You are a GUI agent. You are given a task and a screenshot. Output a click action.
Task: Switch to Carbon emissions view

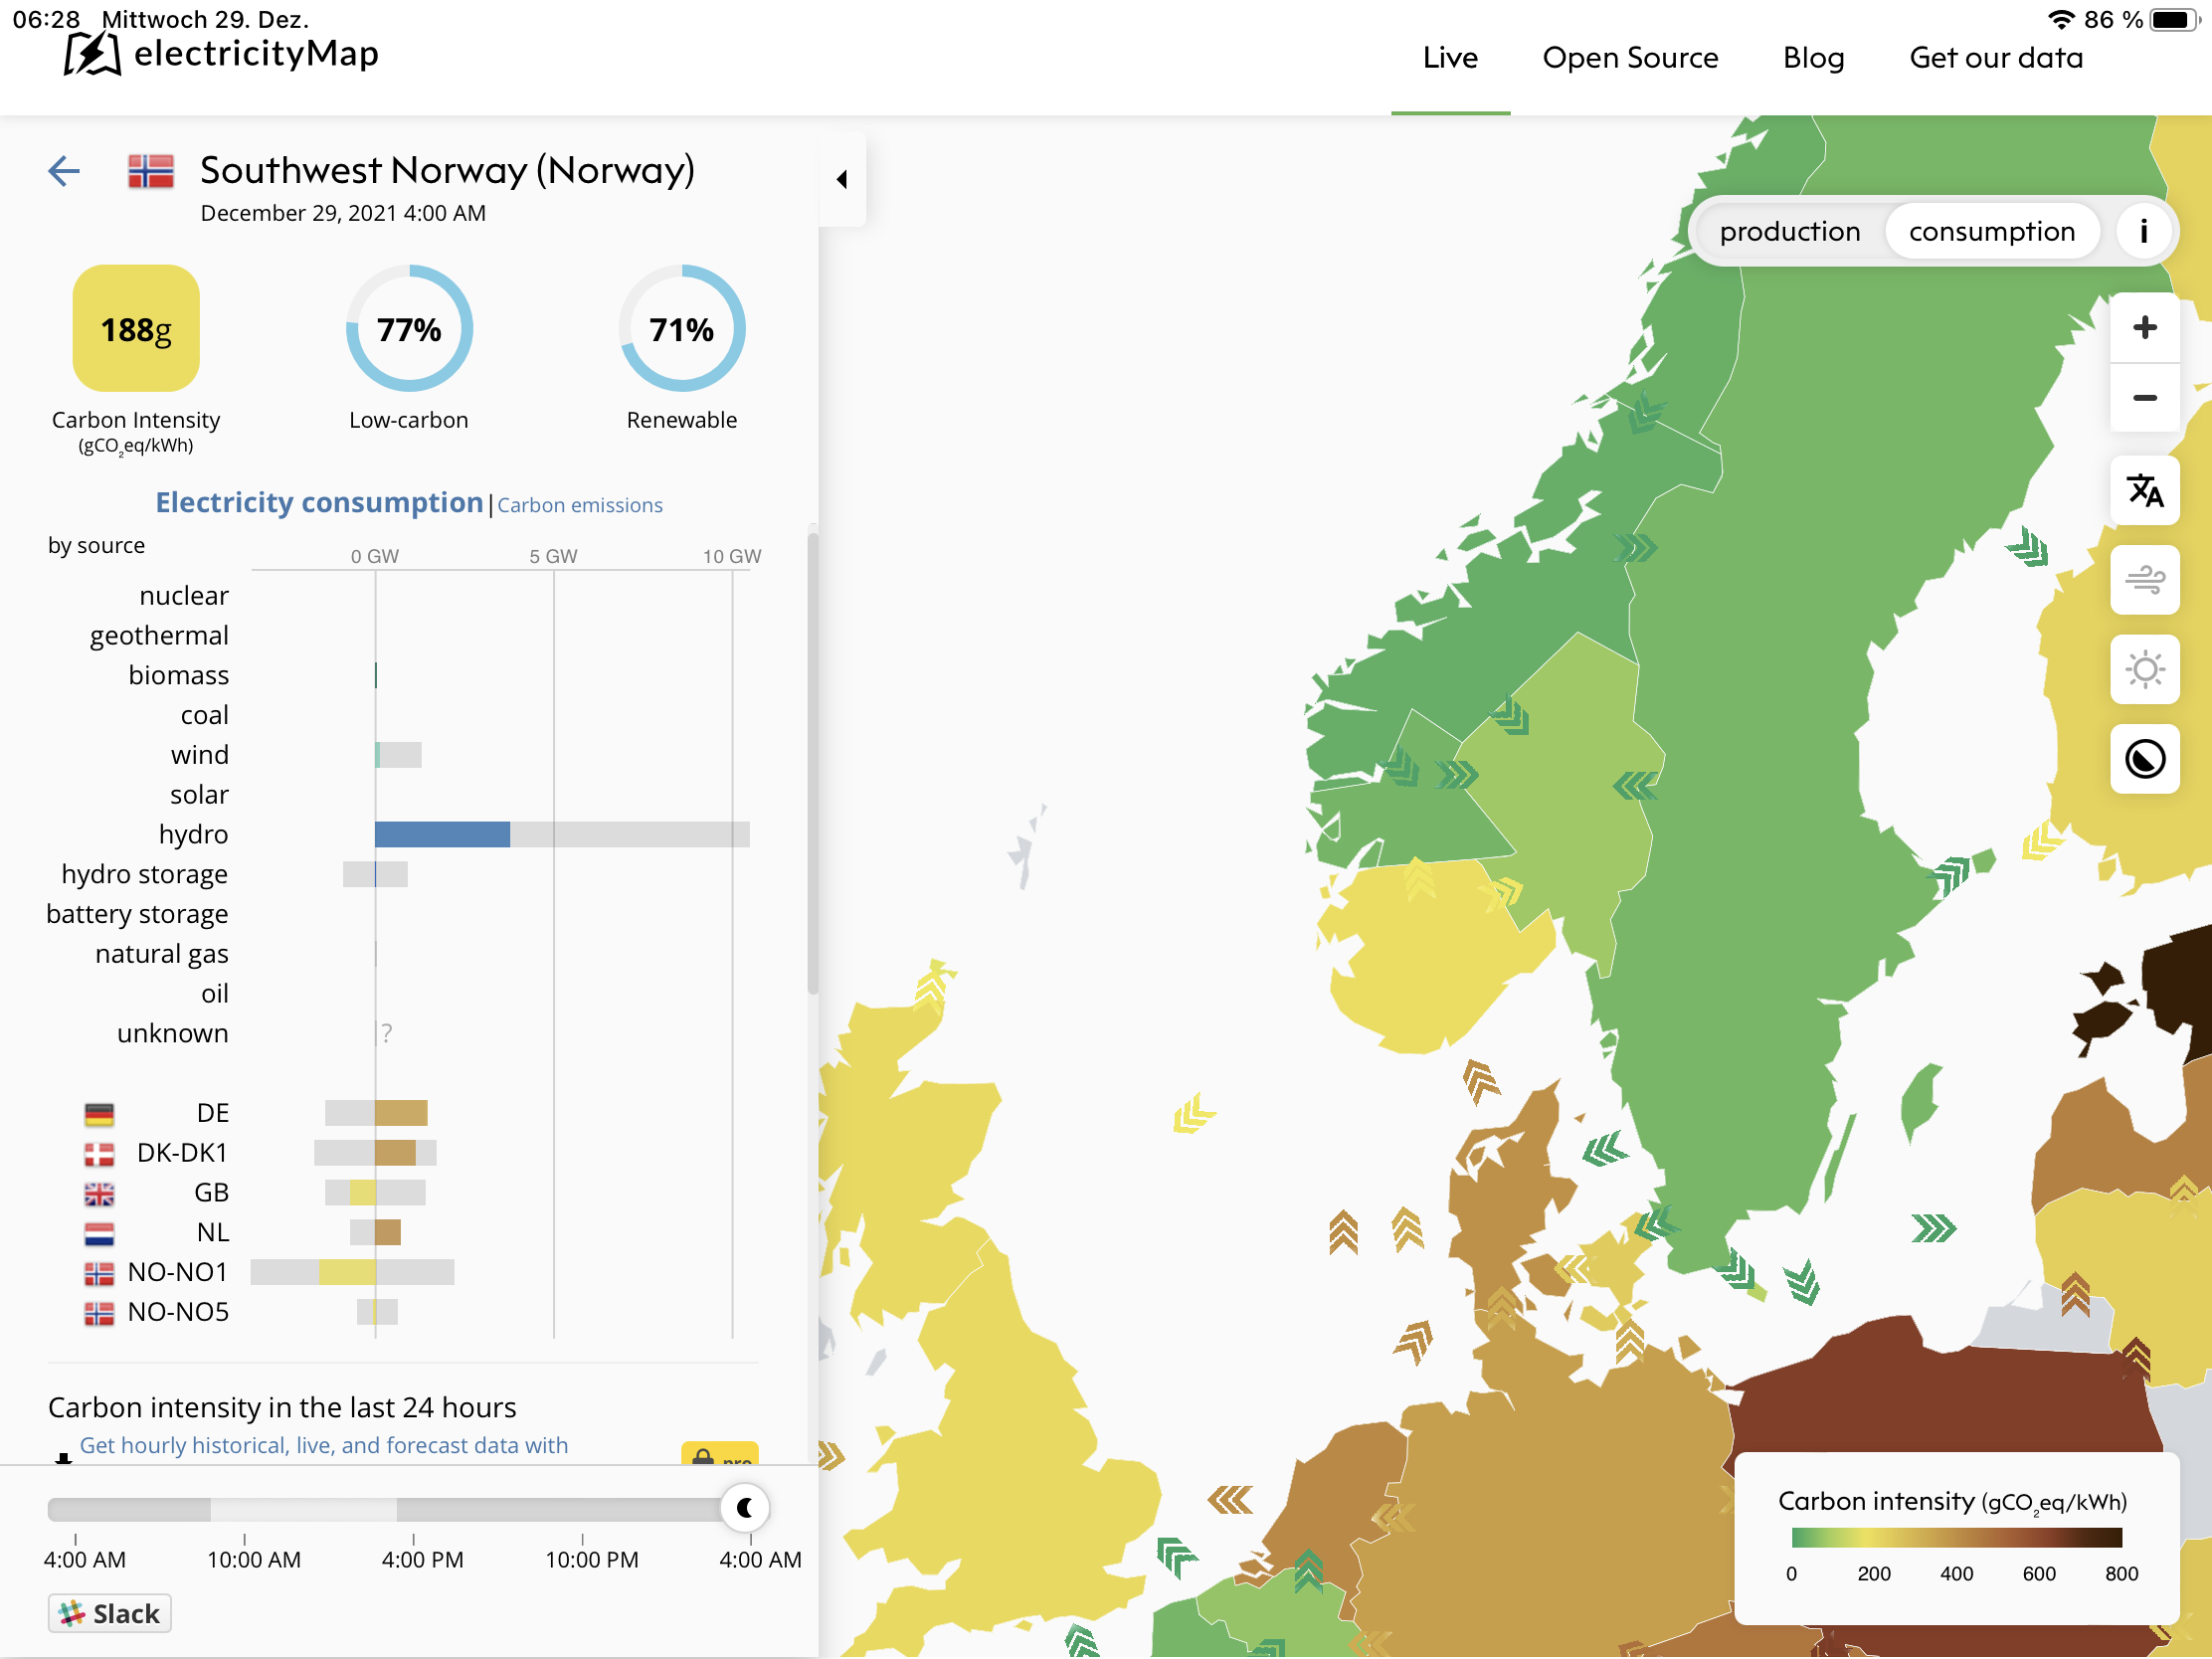coord(580,505)
